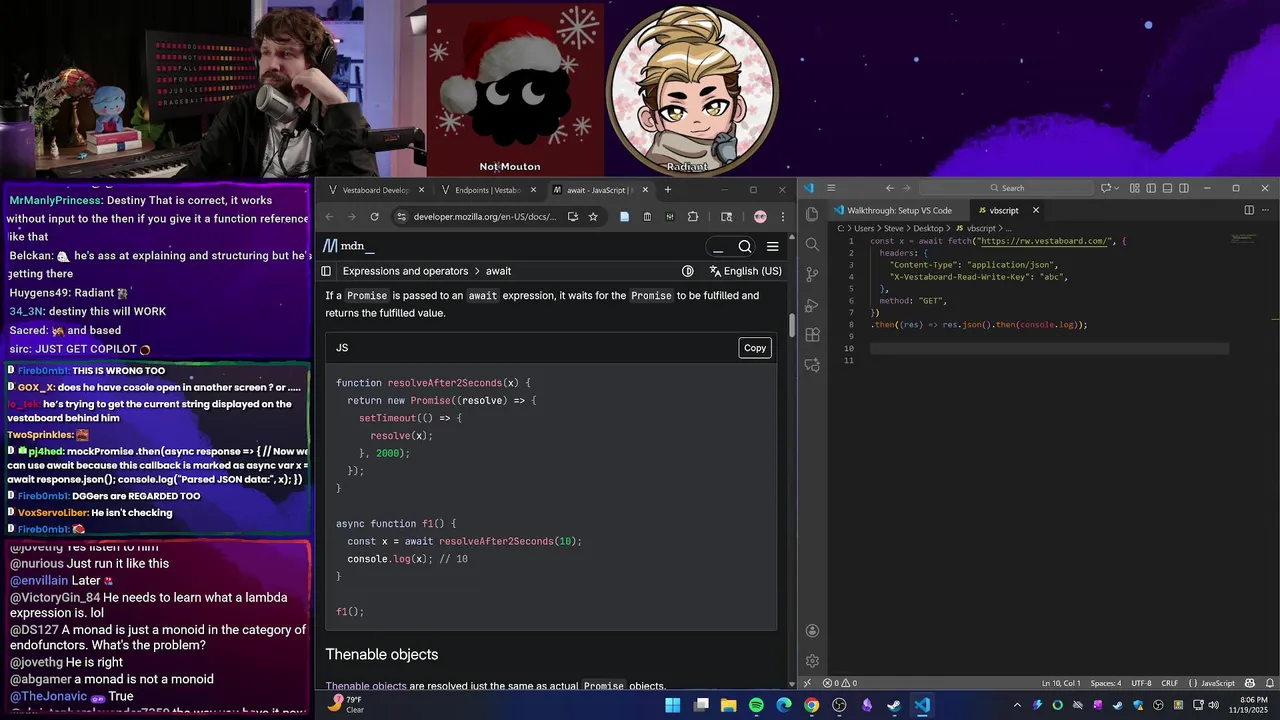Click empty line 10 in code editor
Screen dimensions: 1280x720
pos(1049,348)
